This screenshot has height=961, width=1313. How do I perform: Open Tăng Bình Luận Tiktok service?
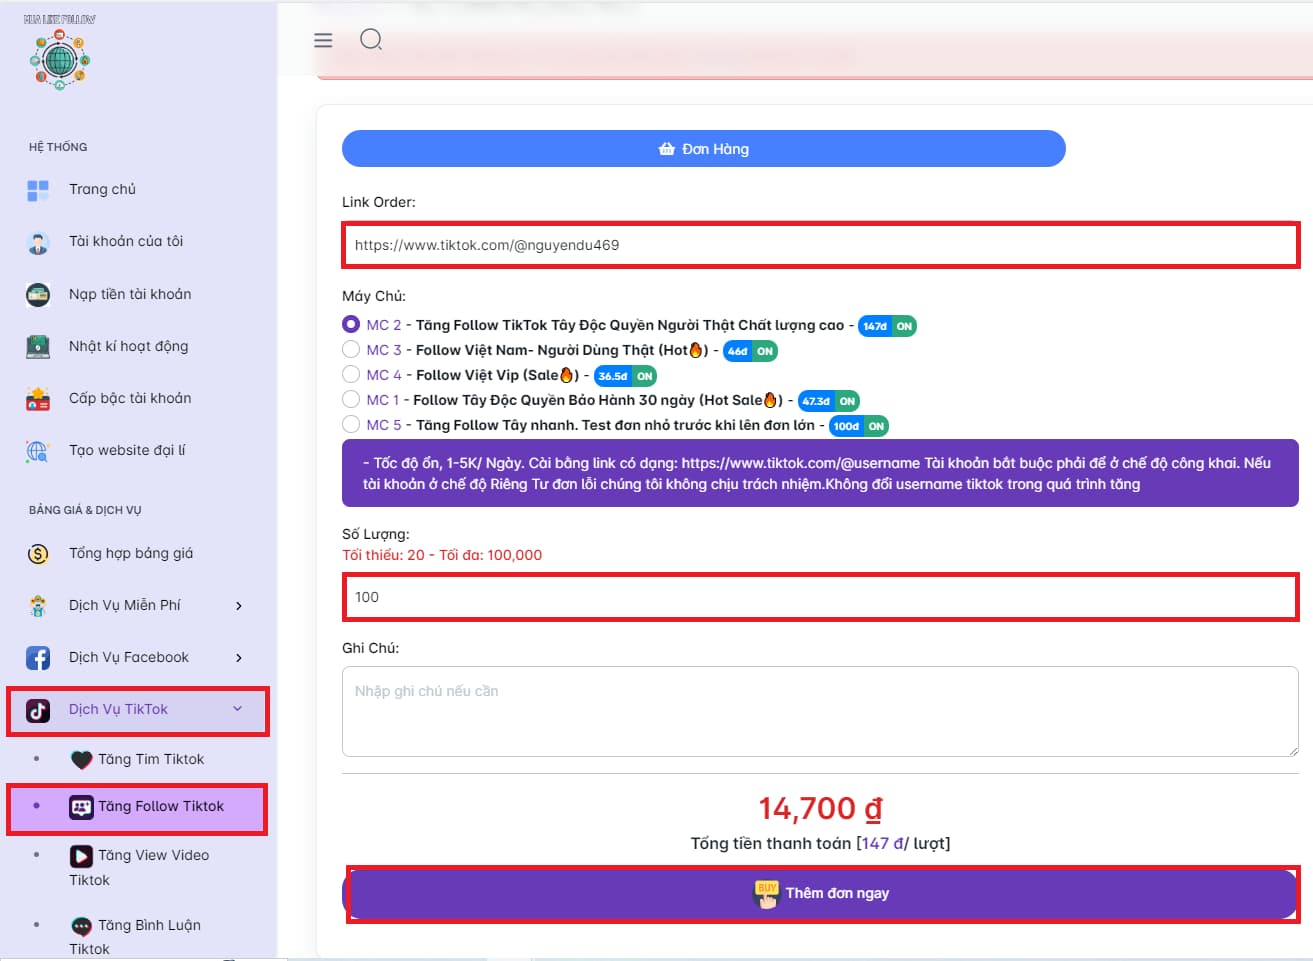[x=135, y=936]
